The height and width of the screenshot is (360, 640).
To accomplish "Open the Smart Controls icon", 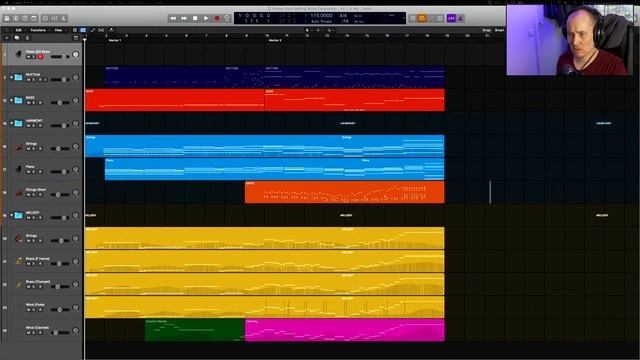I will (45, 18).
